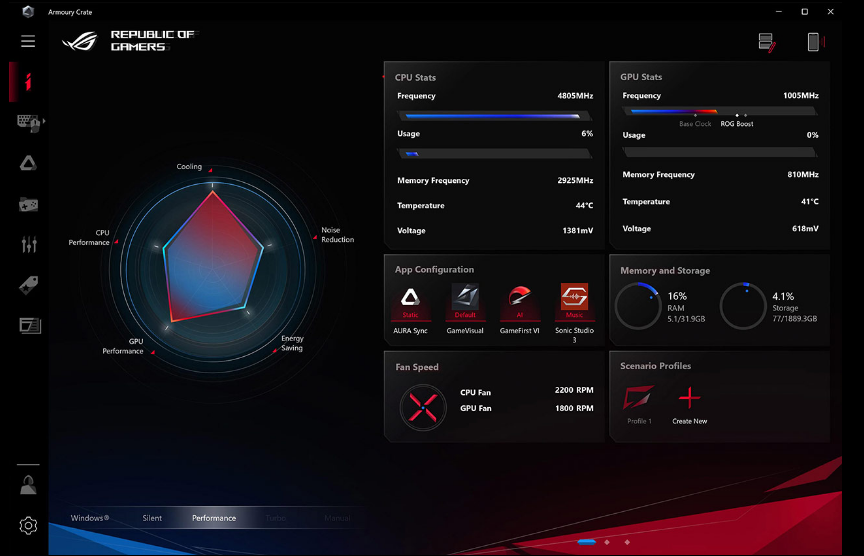Viewport: 864px width, 556px height.
Task: Open the Settings gear icon
Action: click(28, 526)
